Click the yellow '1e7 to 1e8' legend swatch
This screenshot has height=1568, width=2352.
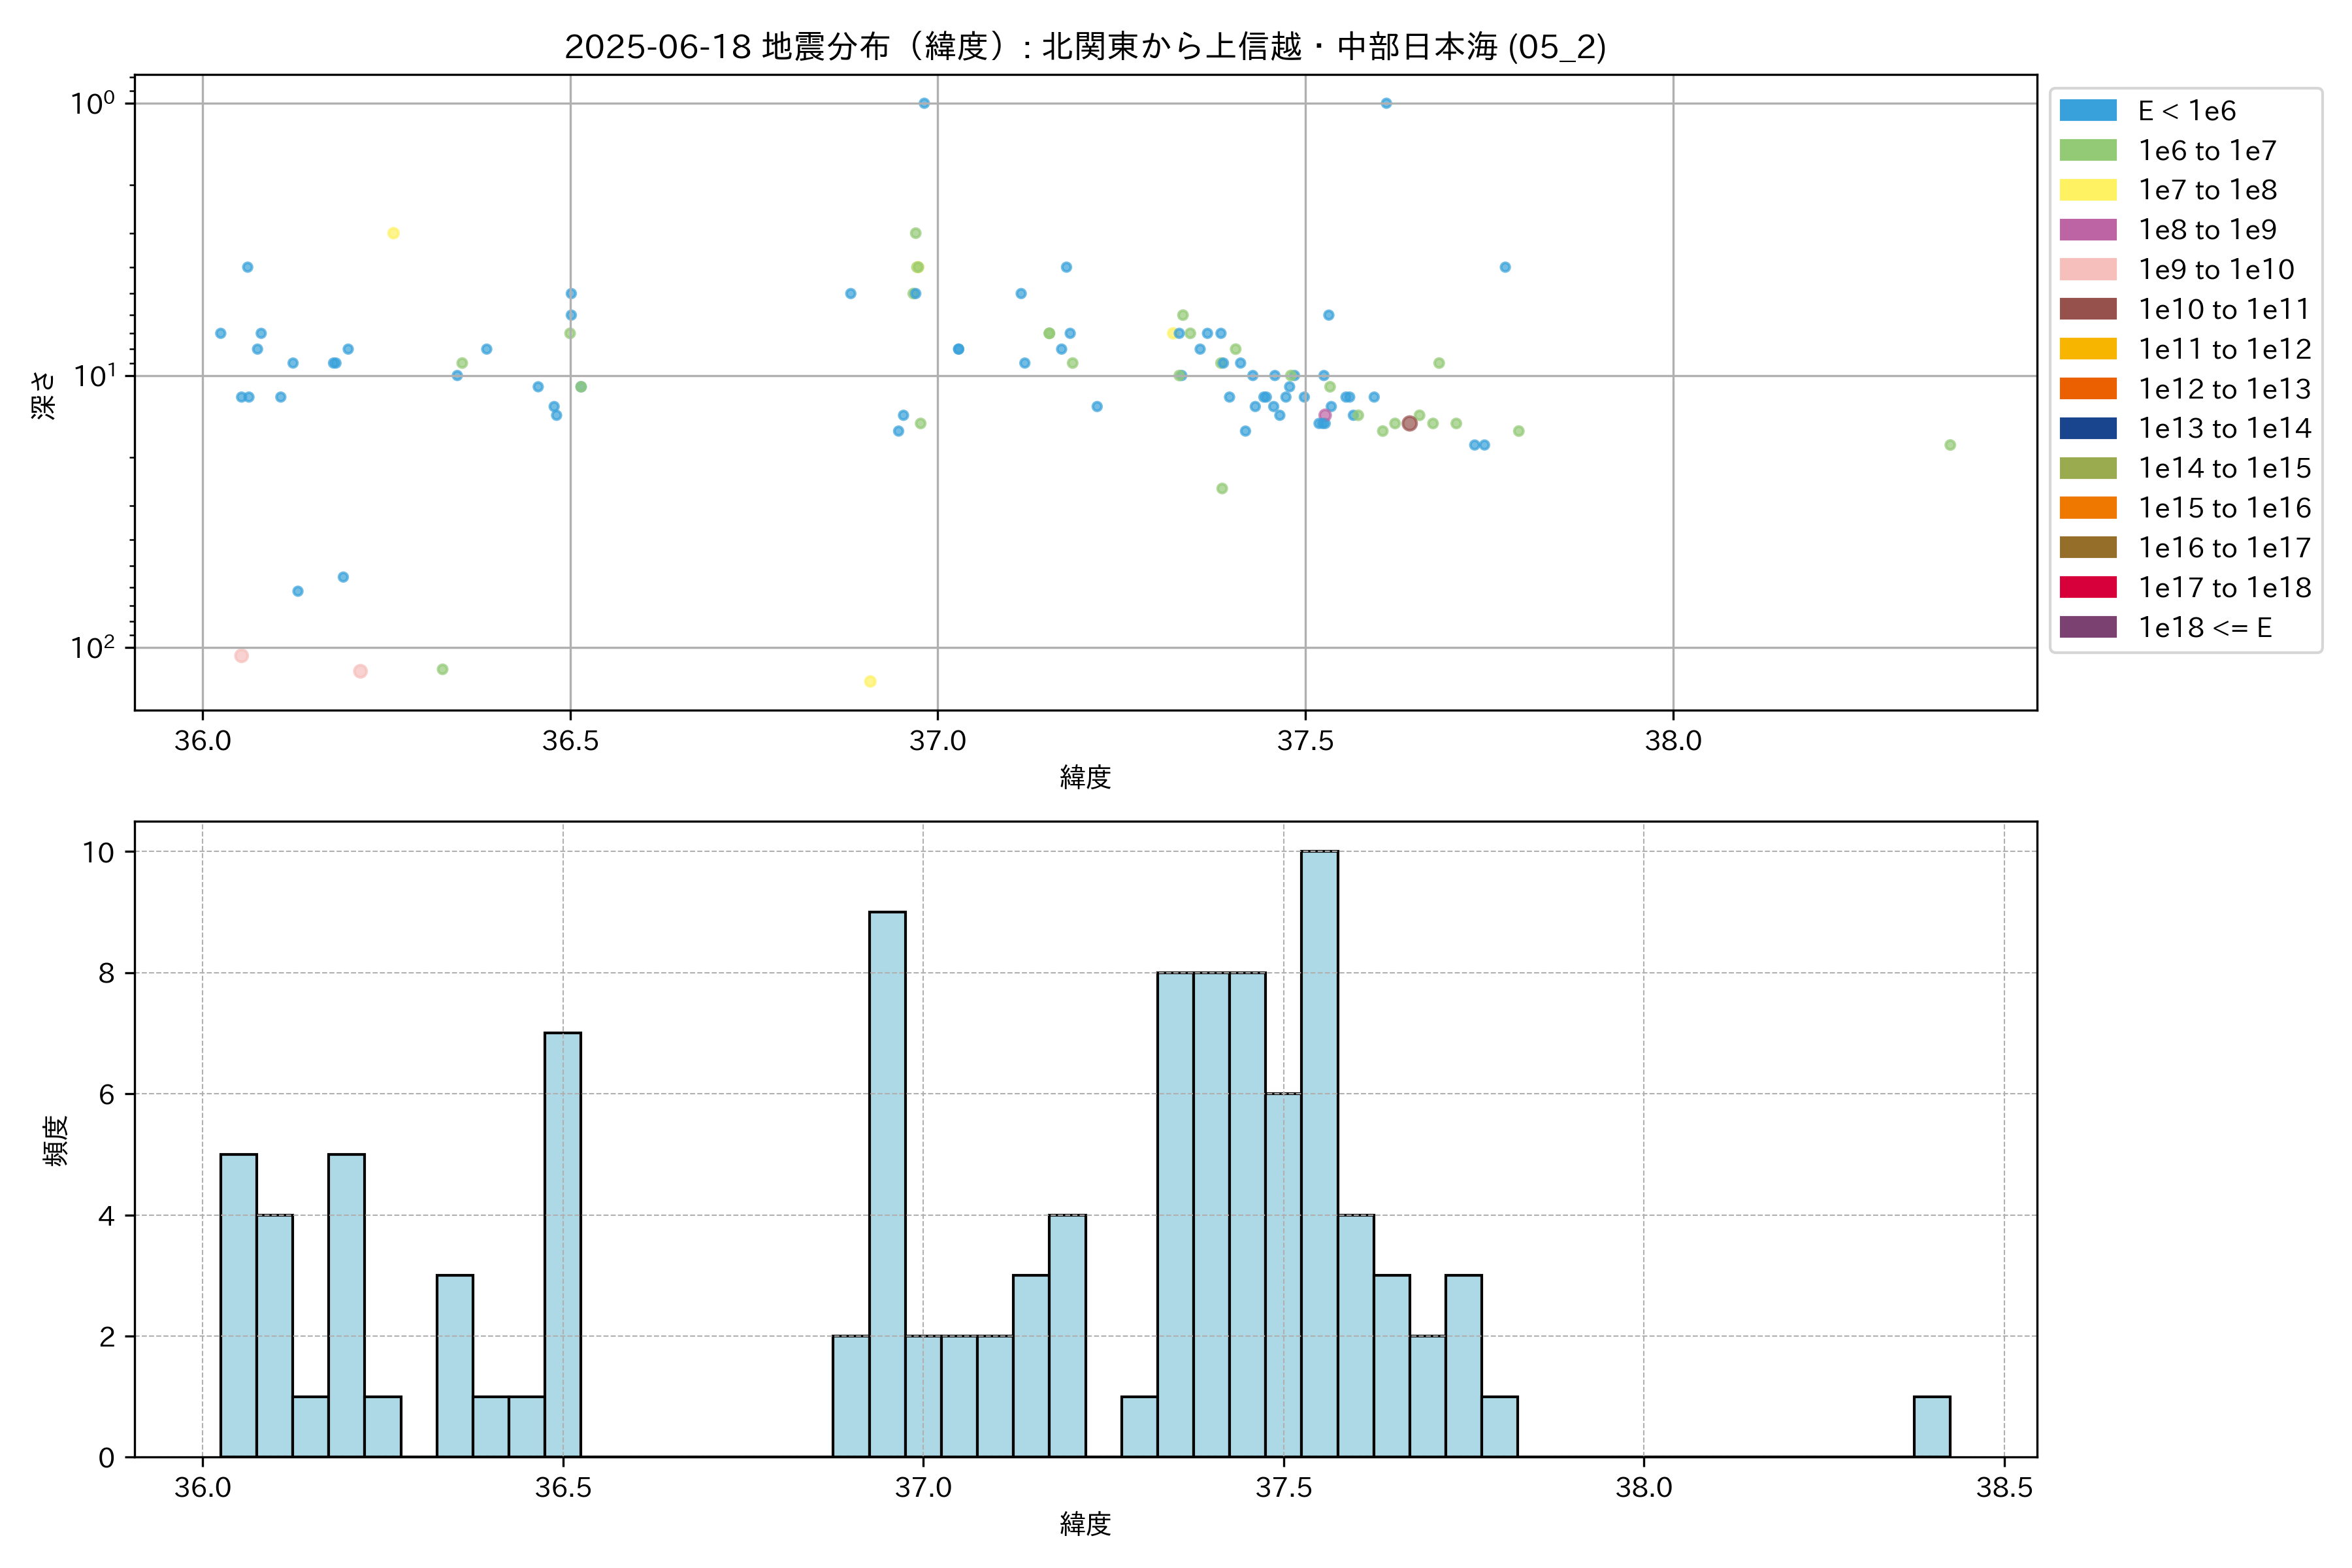tap(2087, 190)
